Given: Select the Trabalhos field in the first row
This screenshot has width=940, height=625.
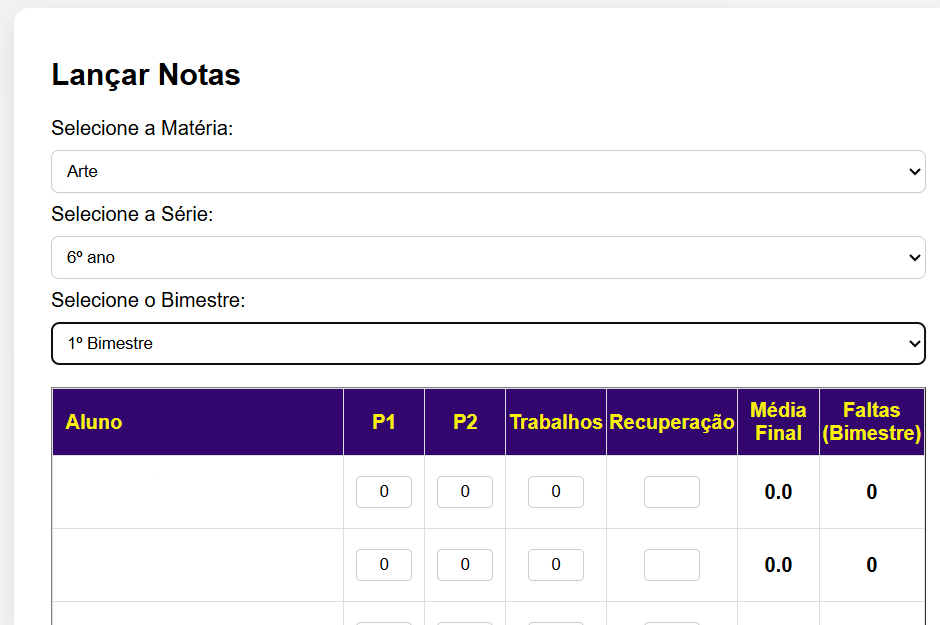Looking at the screenshot, I should pyautogui.click(x=556, y=491).
